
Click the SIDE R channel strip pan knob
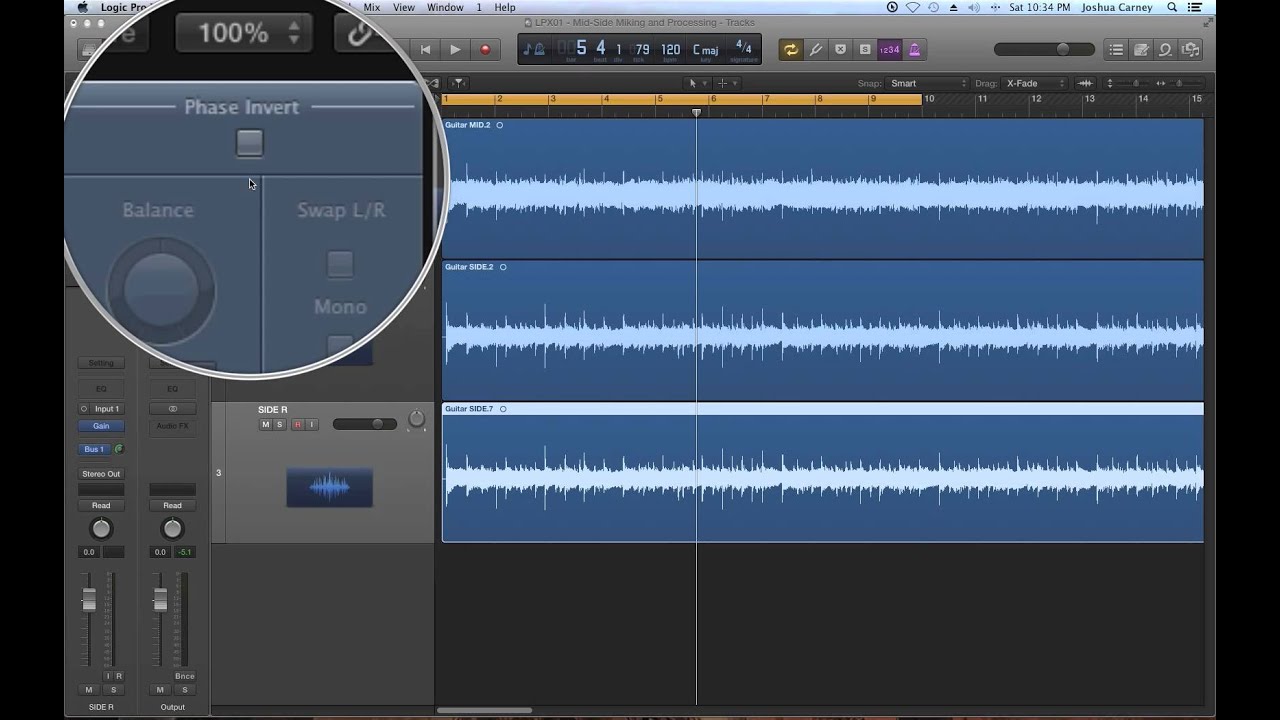101,529
